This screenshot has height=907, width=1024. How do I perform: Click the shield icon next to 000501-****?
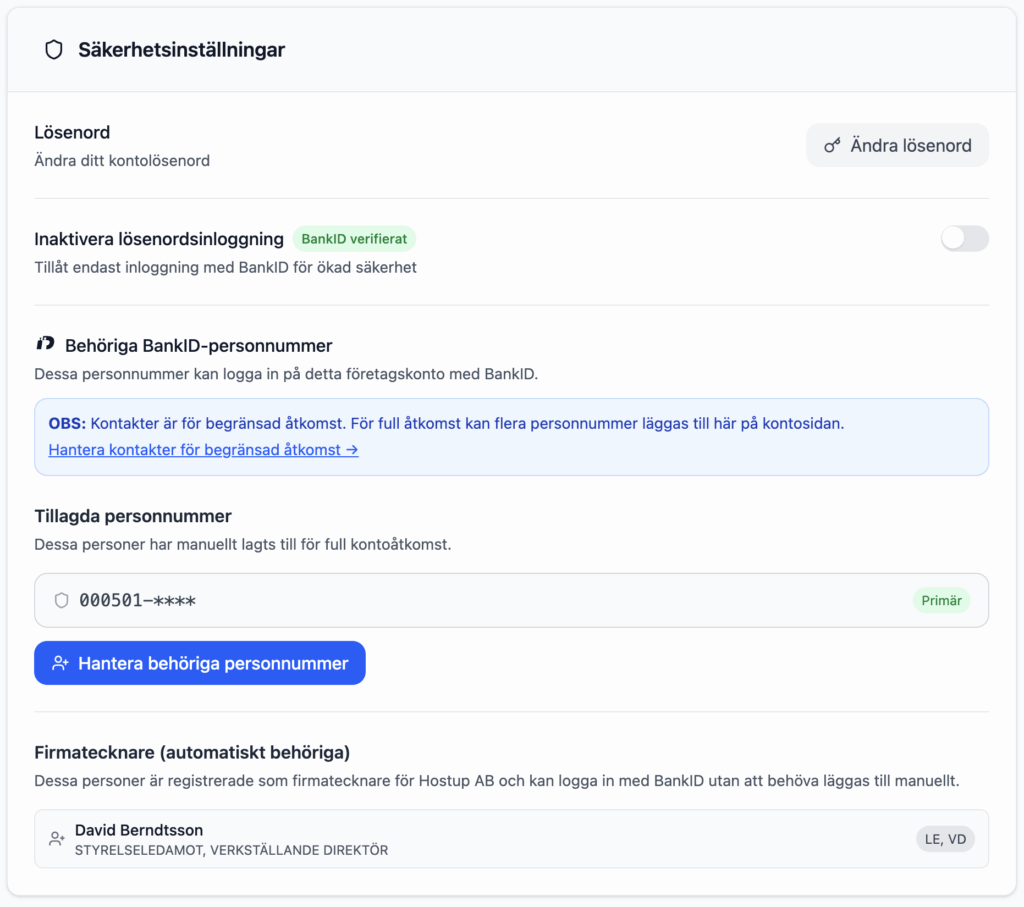62,600
